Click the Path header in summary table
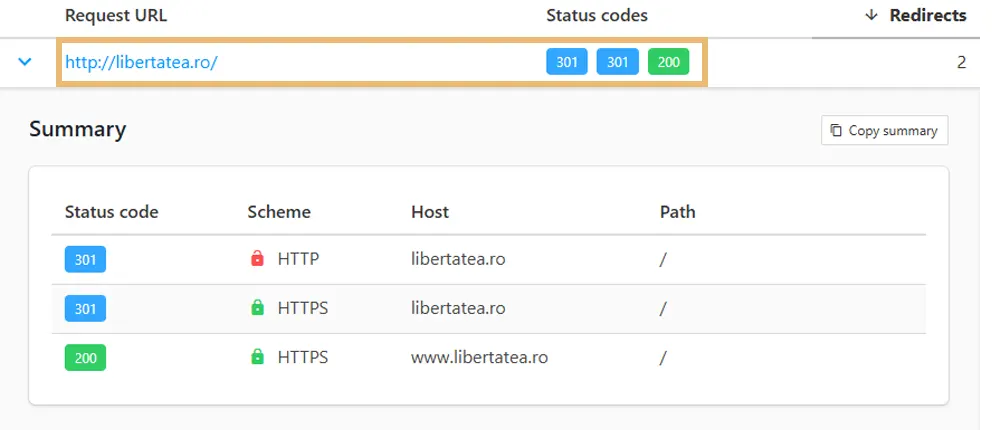 [x=677, y=212]
